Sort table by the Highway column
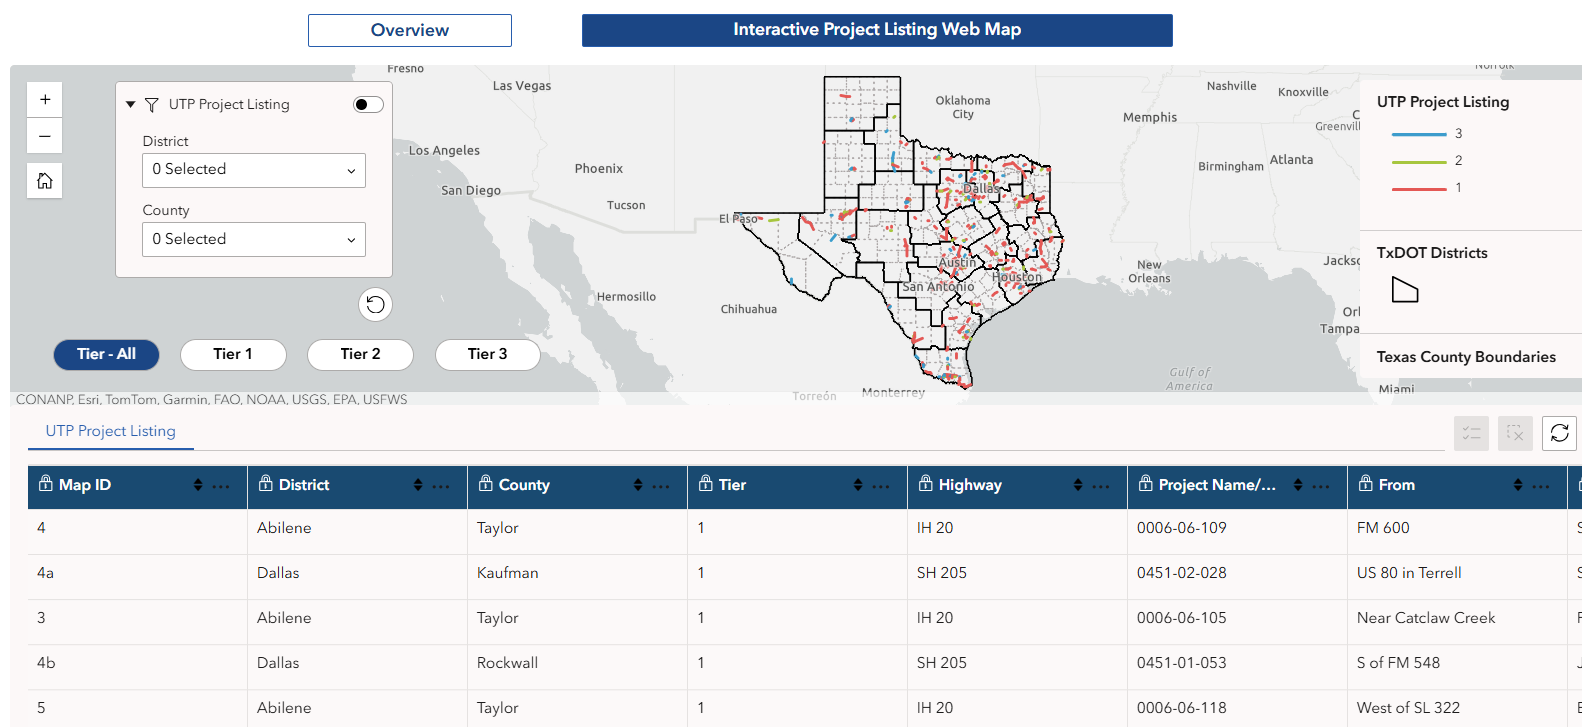1582x727 pixels. [1078, 485]
